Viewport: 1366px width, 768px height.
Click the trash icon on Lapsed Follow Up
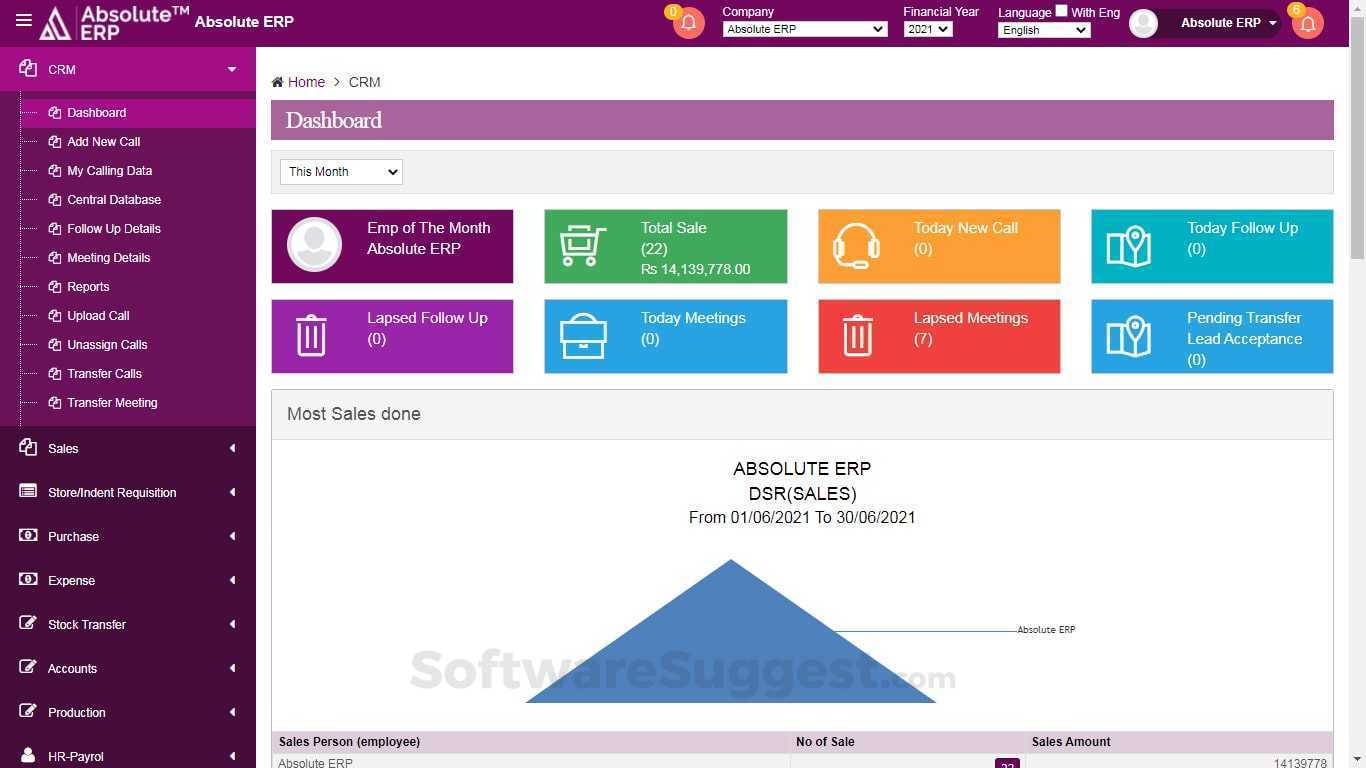[x=311, y=336]
